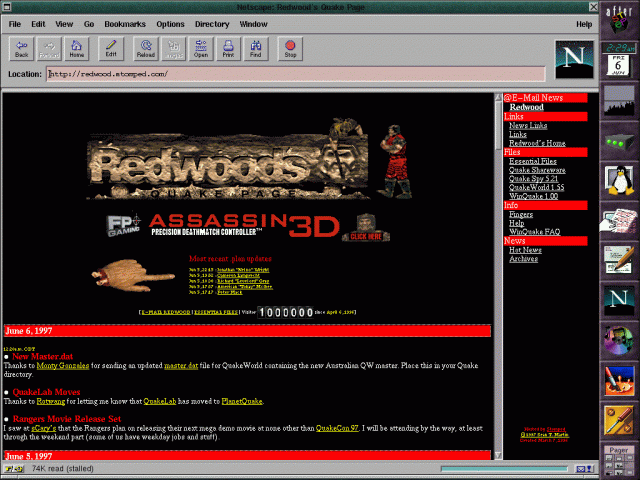The image size is (640, 480).
Task: Click the Print toolbar icon
Action: coord(228,47)
